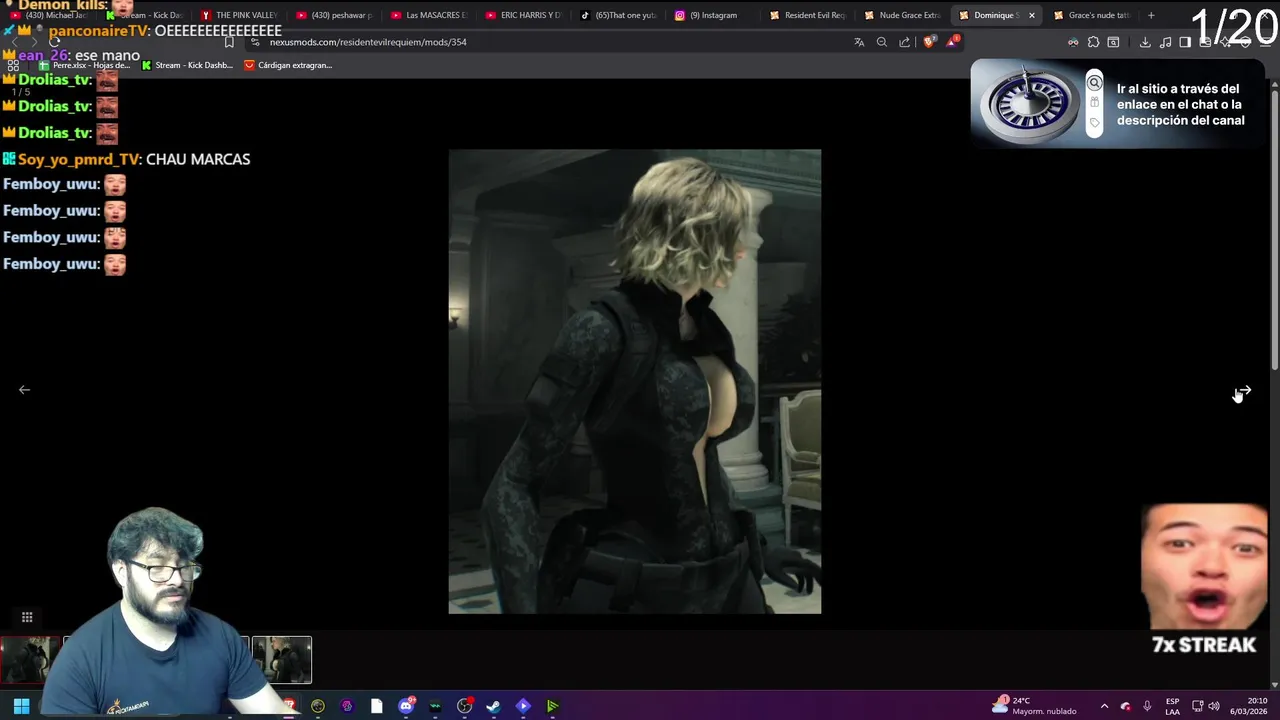Click the main mod screenshot image
The image size is (1280, 720).
[x=635, y=381]
